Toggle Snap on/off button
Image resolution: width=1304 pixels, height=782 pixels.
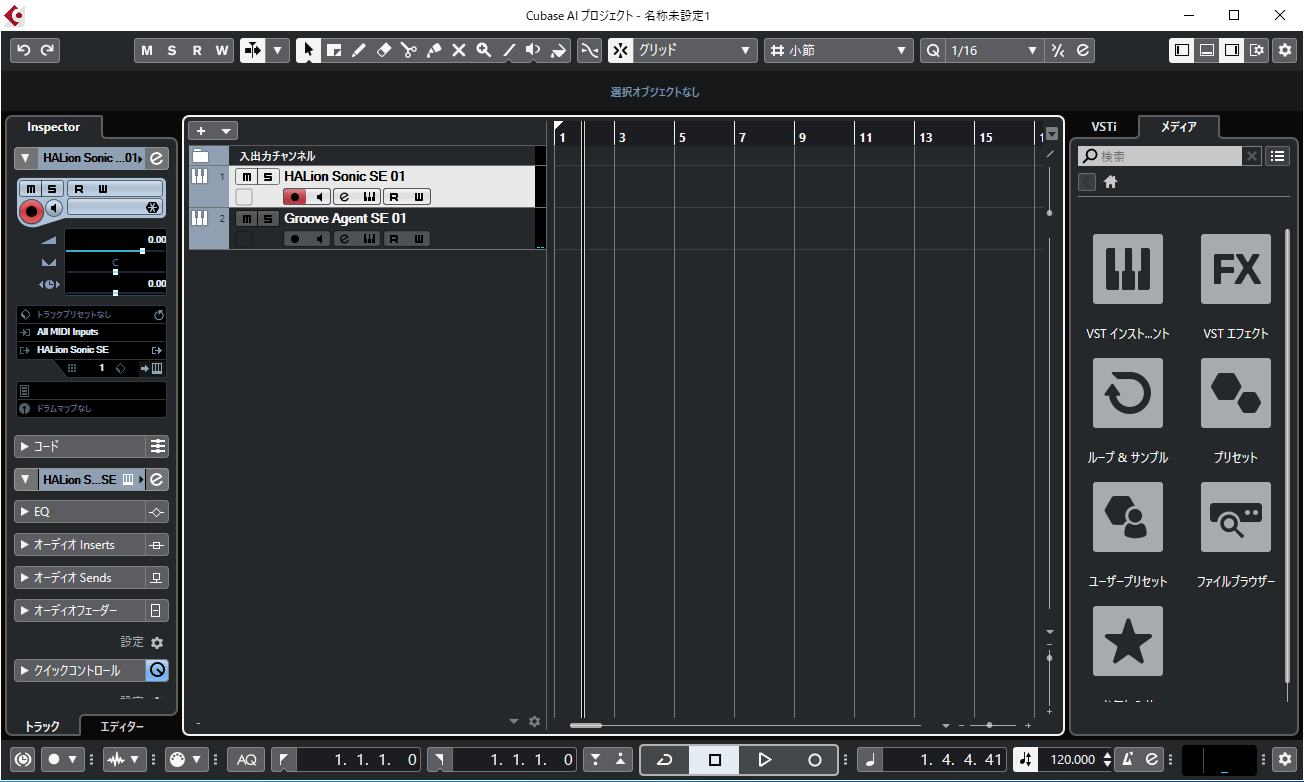[x=621, y=50]
